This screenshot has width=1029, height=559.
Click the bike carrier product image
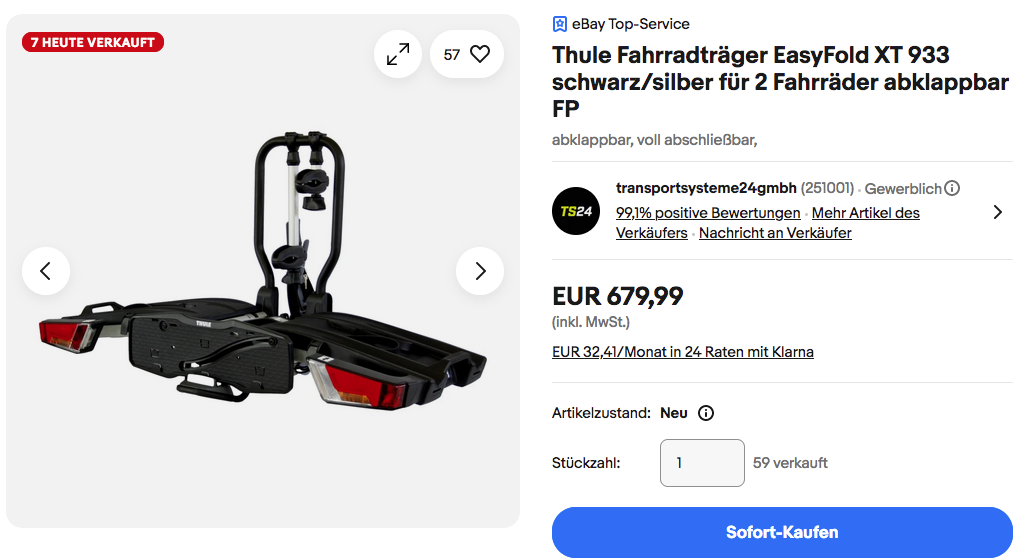pos(263,271)
